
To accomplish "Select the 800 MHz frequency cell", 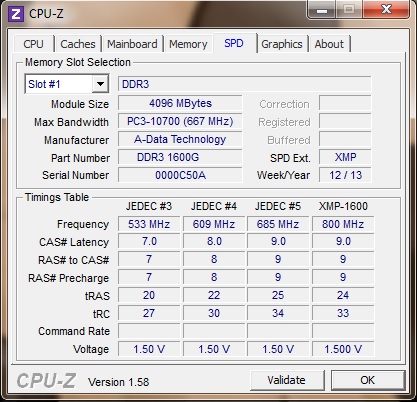I will pyautogui.click(x=343, y=224).
